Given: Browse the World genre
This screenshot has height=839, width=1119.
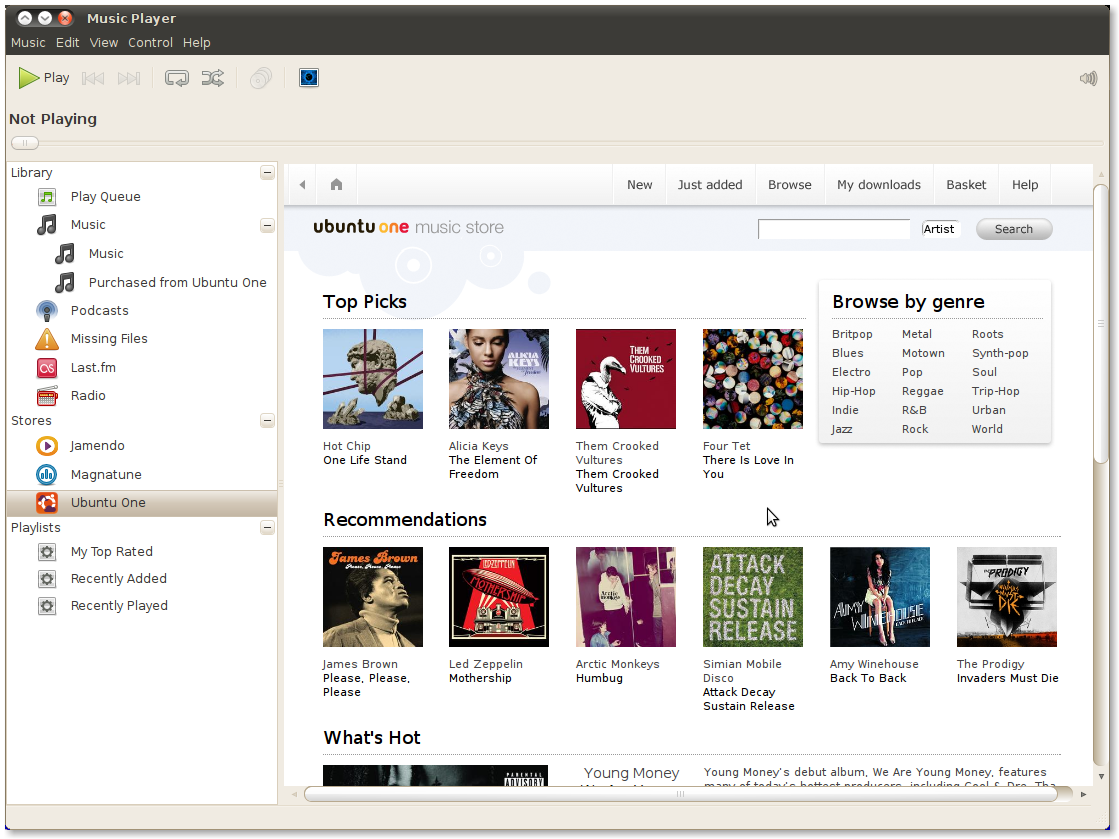Looking at the screenshot, I should 987,429.
